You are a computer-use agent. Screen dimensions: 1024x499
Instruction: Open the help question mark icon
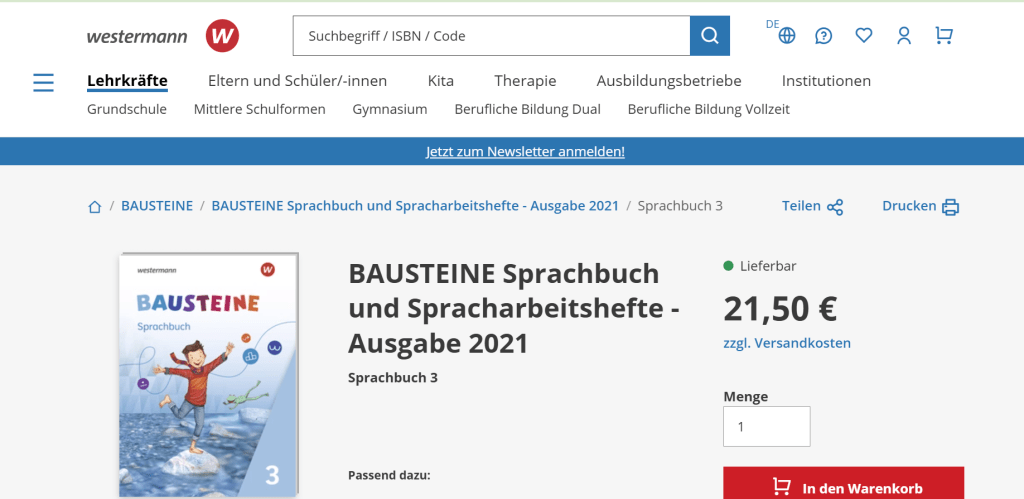(x=824, y=36)
